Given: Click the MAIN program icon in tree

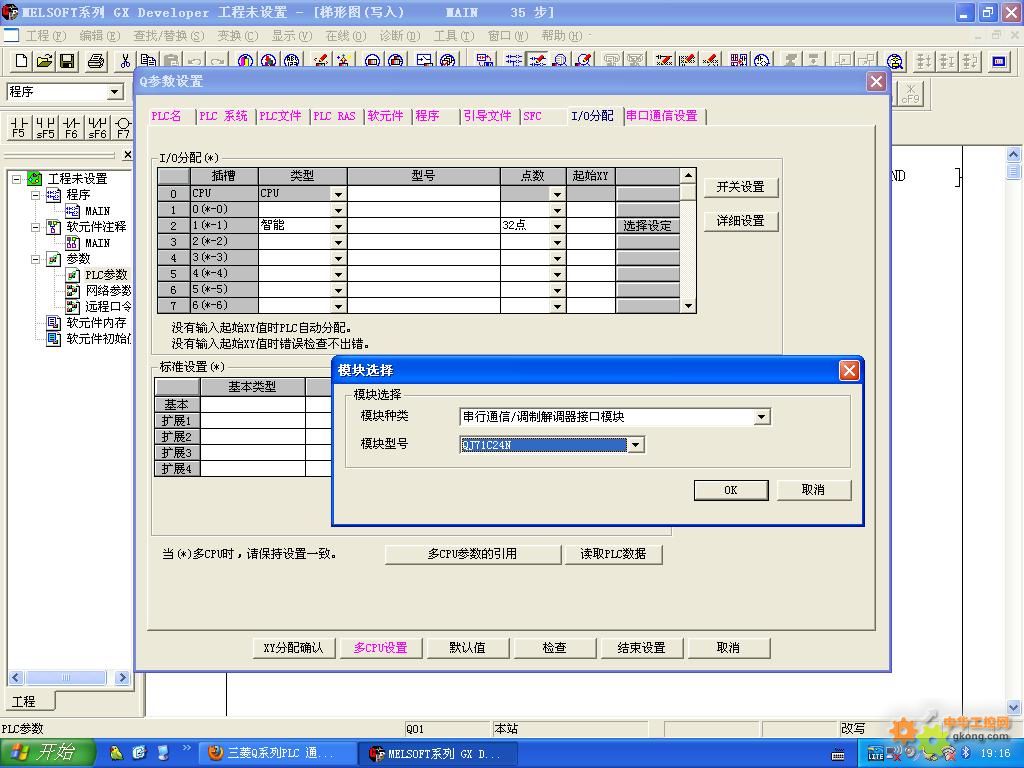Looking at the screenshot, I should pos(72,211).
